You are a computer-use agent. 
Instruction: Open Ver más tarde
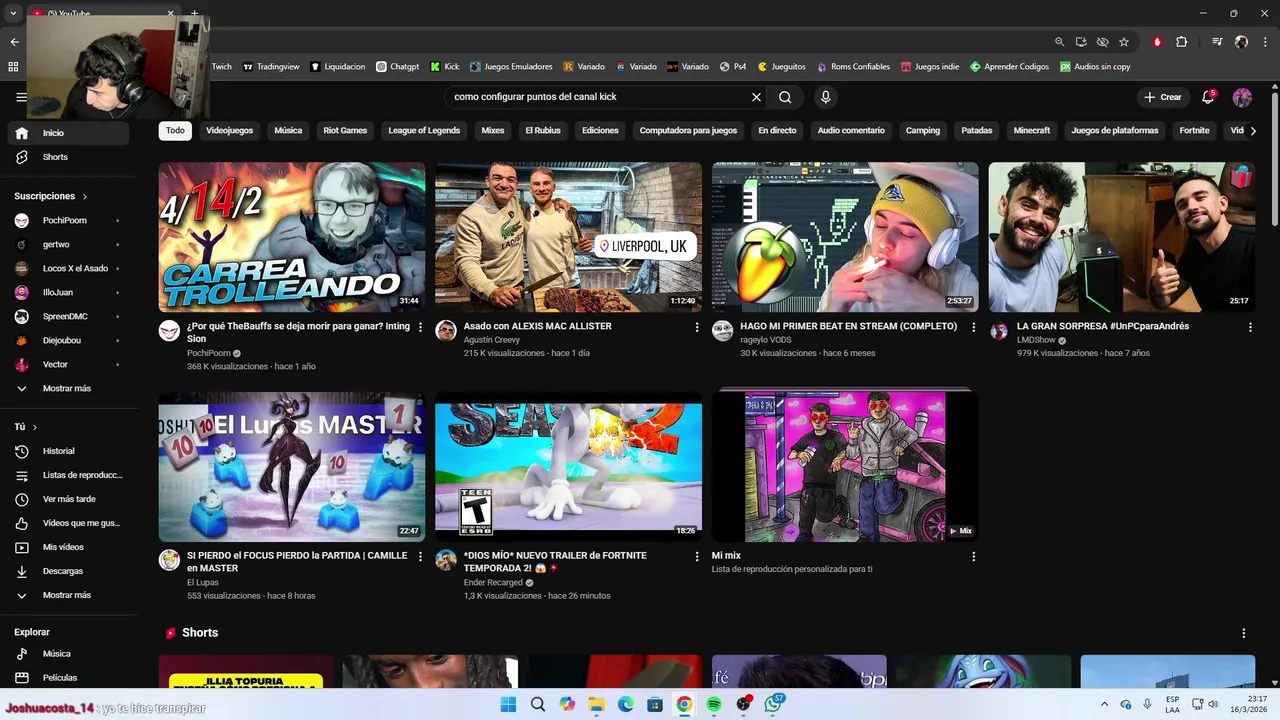pos(68,499)
